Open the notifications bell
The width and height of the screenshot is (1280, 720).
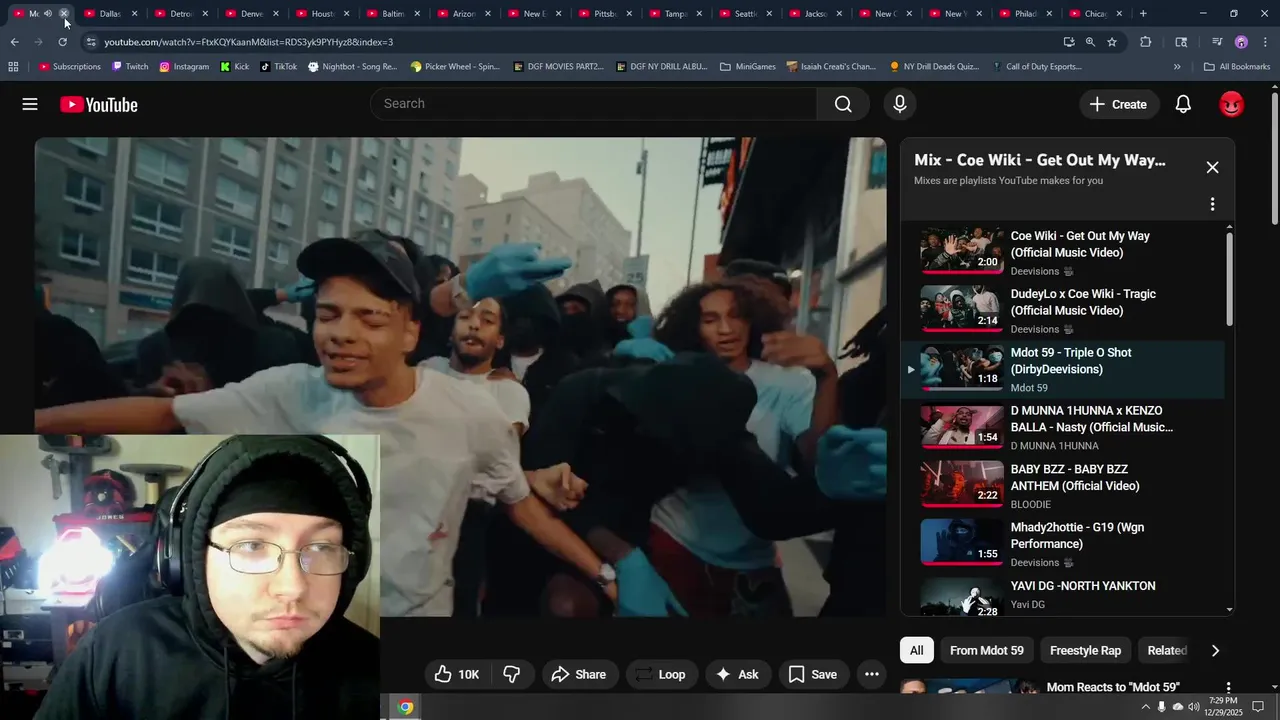point(1183,104)
